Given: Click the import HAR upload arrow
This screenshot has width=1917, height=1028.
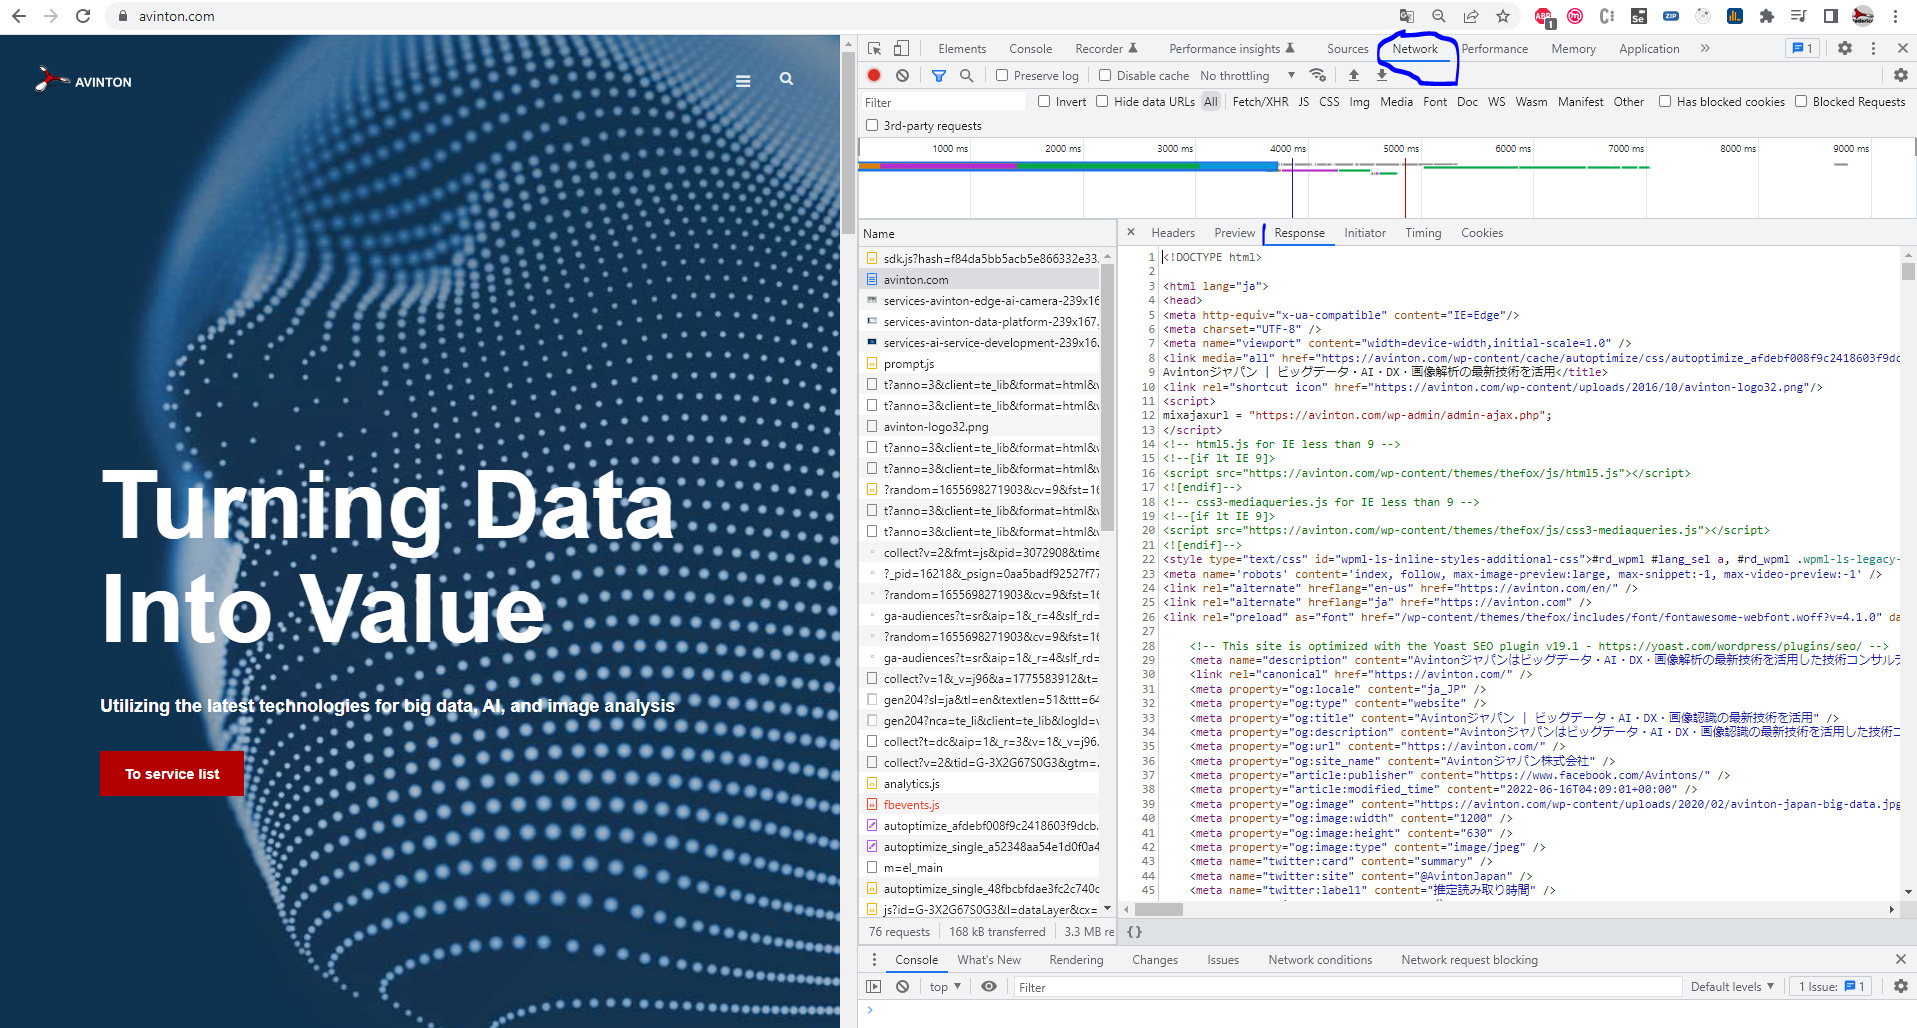Looking at the screenshot, I should [x=1353, y=75].
